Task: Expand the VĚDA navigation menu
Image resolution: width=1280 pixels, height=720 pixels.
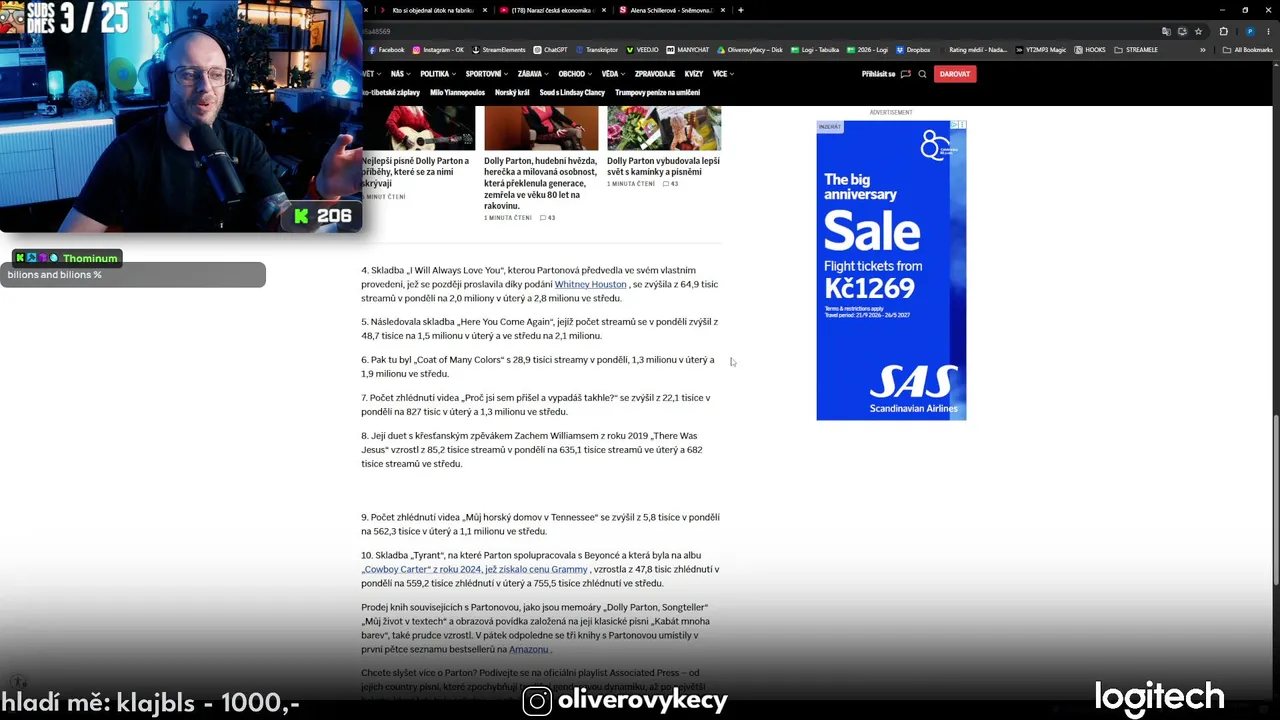Action: click(613, 74)
